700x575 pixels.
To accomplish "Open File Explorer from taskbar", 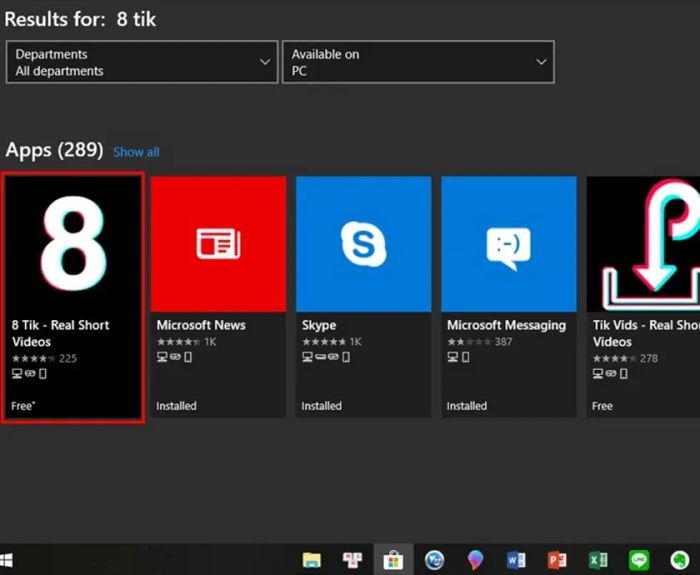I will pyautogui.click(x=312, y=560).
